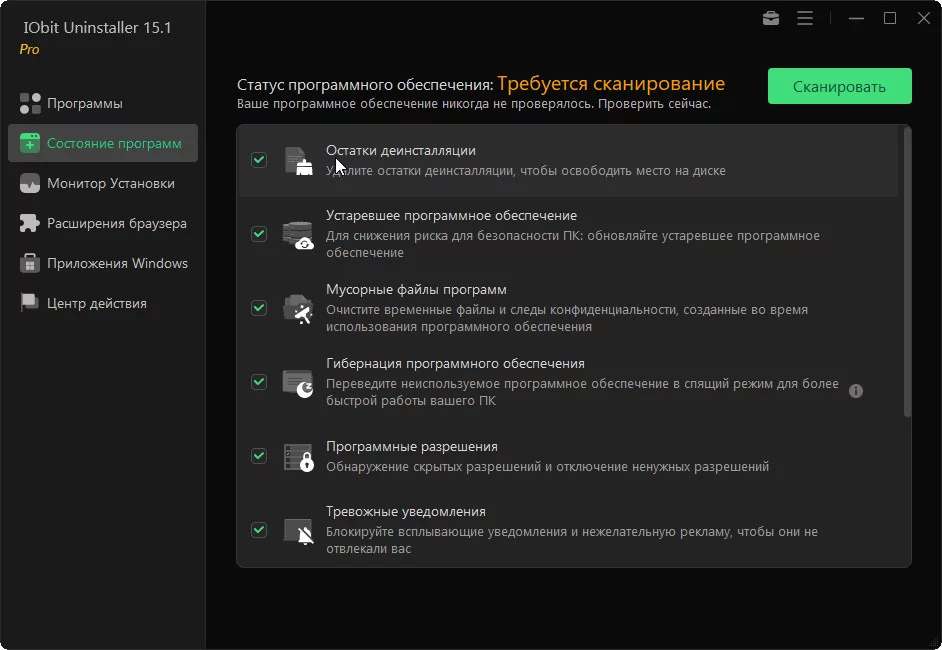This screenshot has width=942, height=650.
Task: Uncheck the Тревожные уведомления checkbox
Action: tap(259, 530)
